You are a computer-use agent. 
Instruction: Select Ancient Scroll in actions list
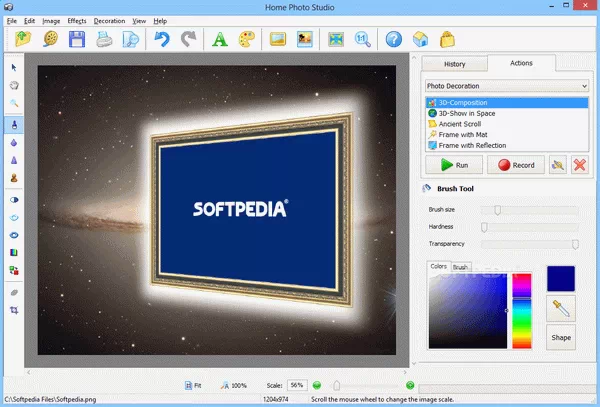462,123
